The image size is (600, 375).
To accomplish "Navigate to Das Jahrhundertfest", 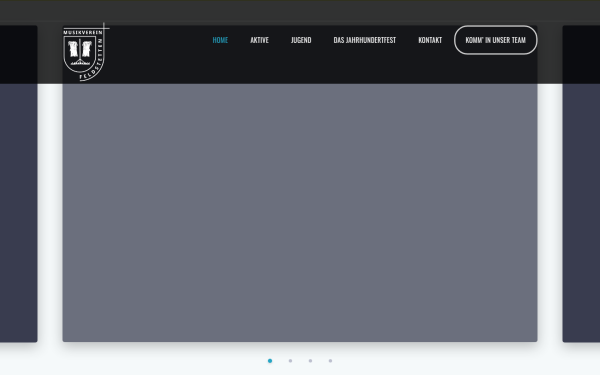I will [x=365, y=40].
